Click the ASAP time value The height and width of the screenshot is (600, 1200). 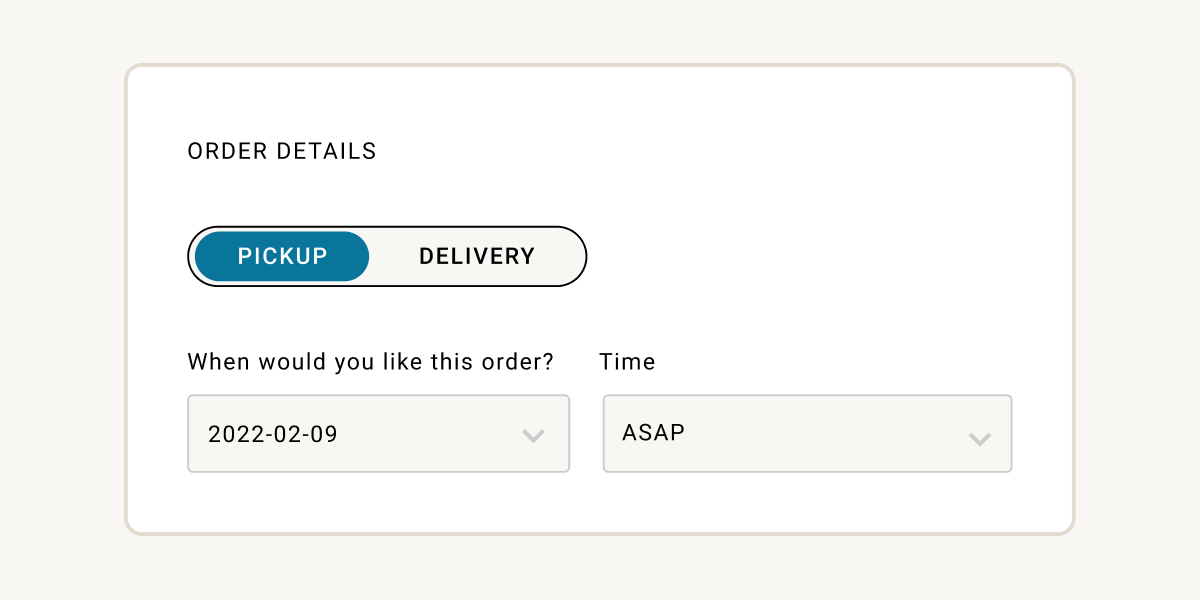(654, 433)
